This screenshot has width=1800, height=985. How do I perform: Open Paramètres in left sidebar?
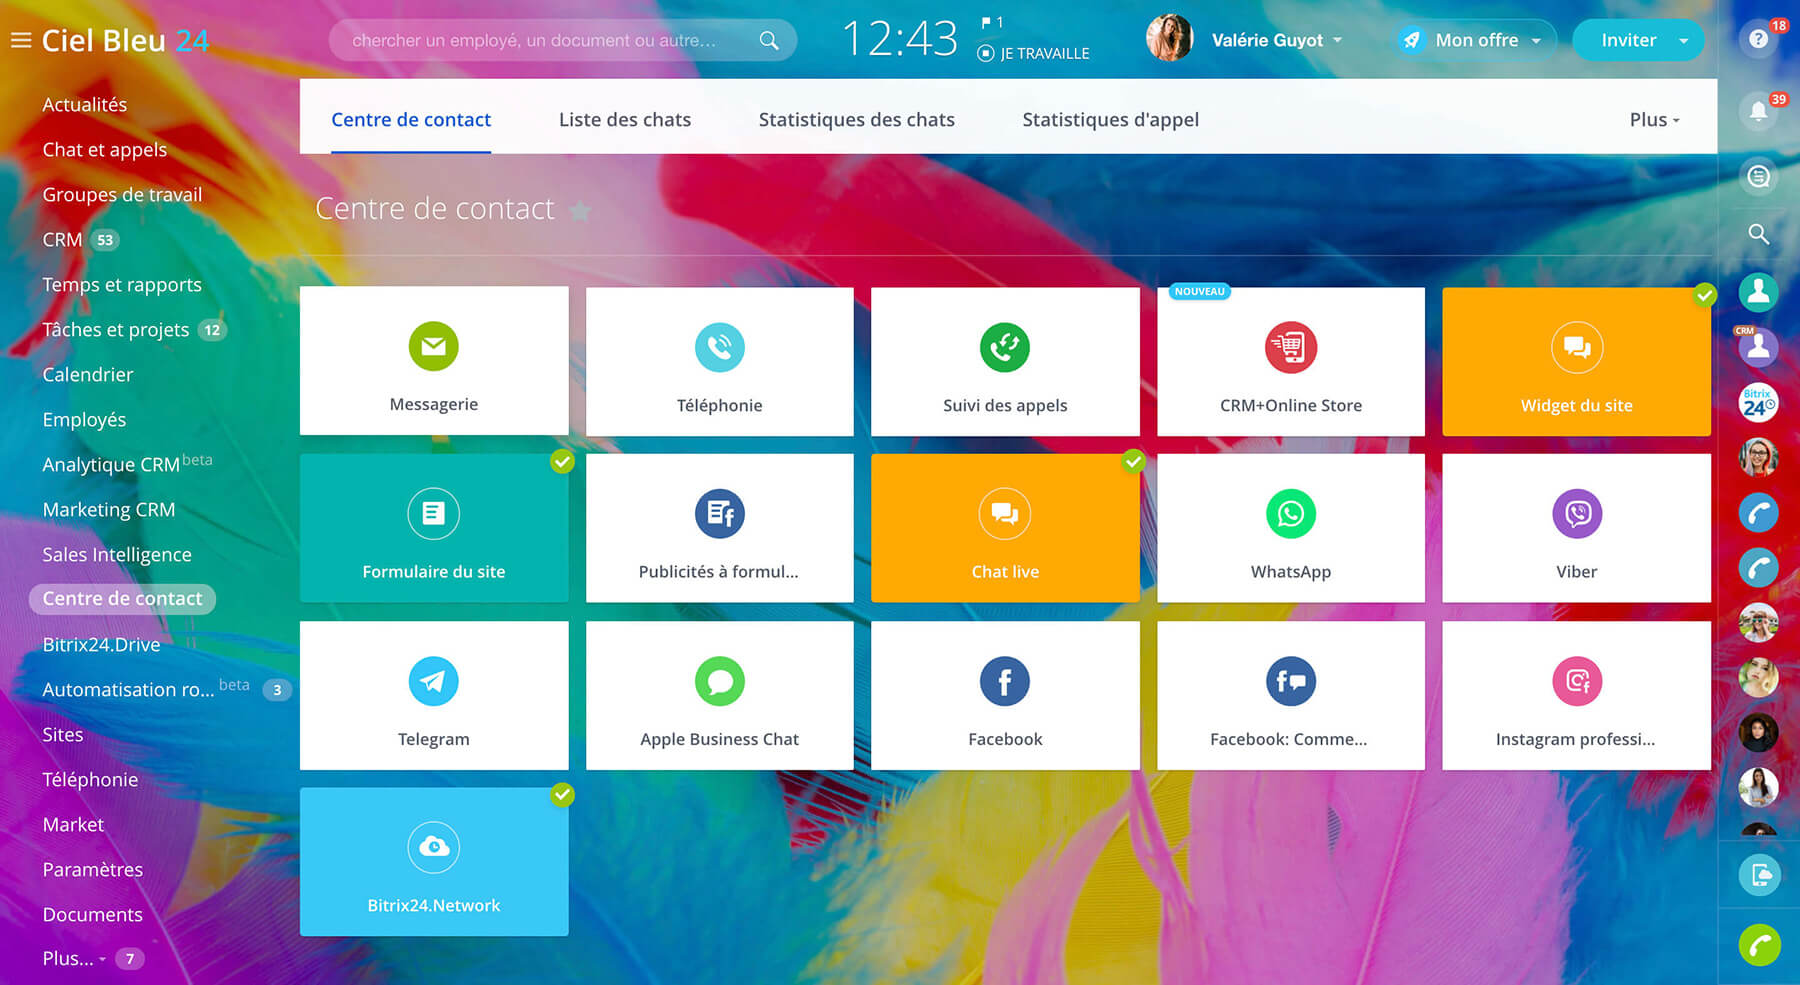(93, 869)
